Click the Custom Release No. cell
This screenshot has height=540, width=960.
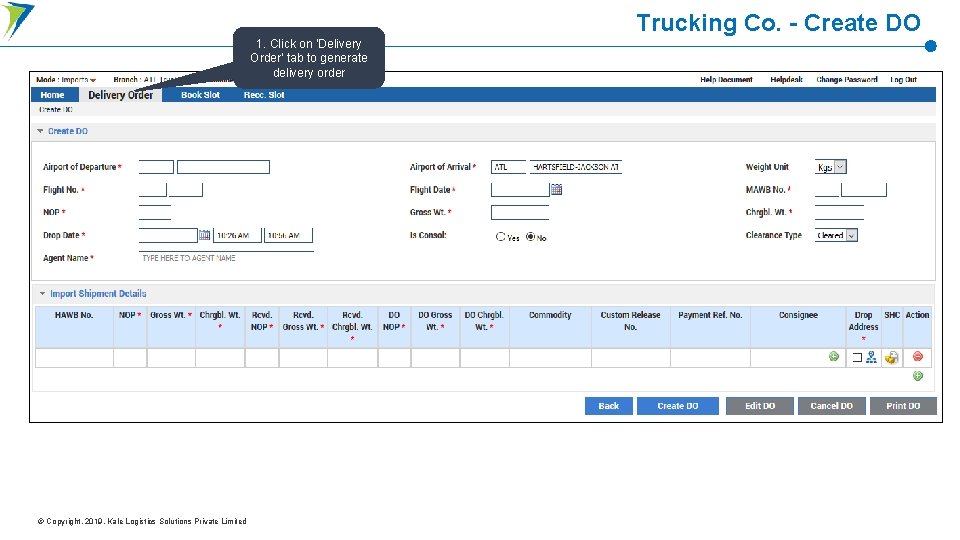click(x=631, y=358)
